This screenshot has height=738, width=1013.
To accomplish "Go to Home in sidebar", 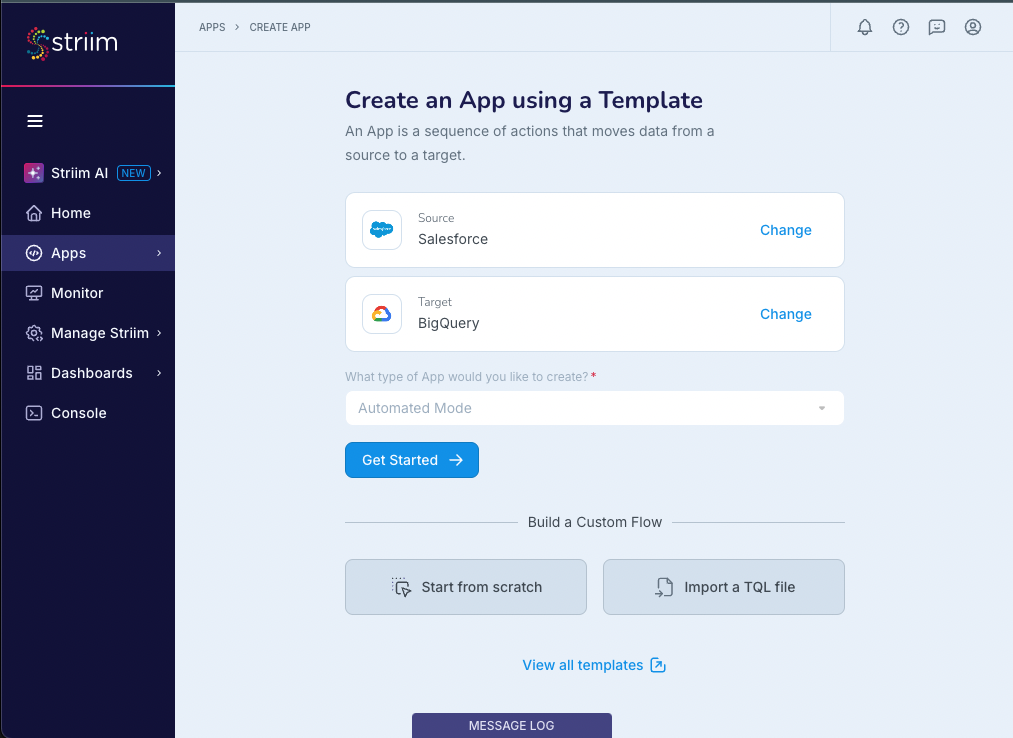I will [x=70, y=213].
